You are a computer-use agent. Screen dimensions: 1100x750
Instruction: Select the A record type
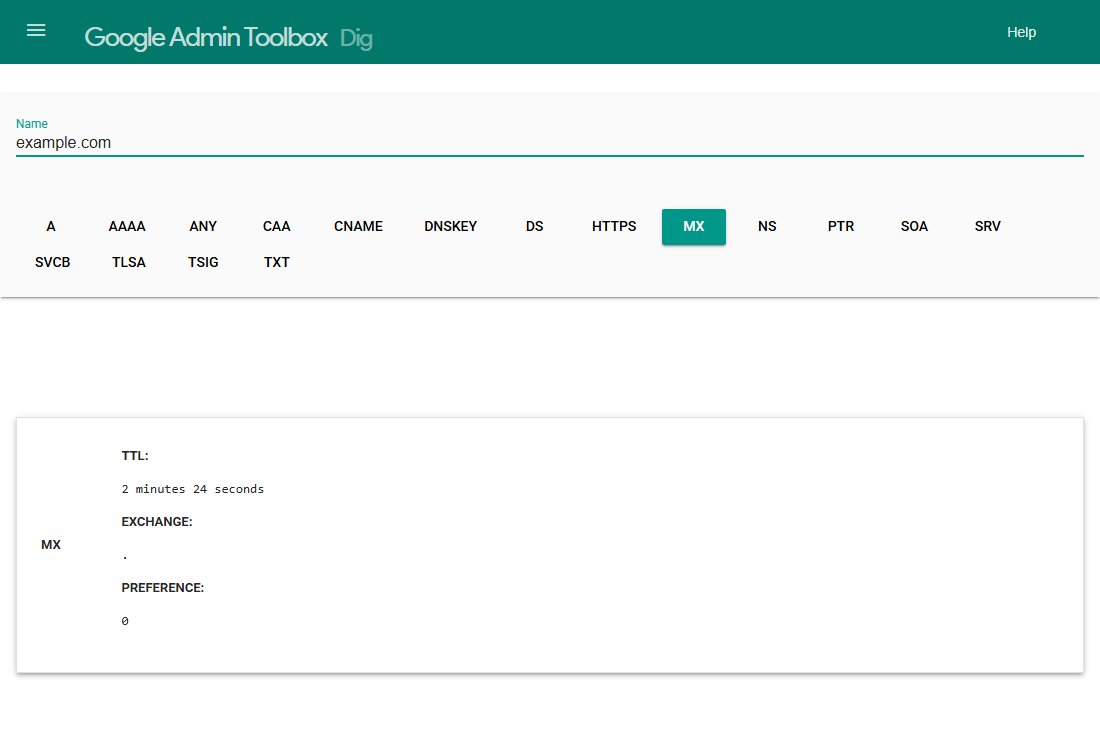[51, 227]
